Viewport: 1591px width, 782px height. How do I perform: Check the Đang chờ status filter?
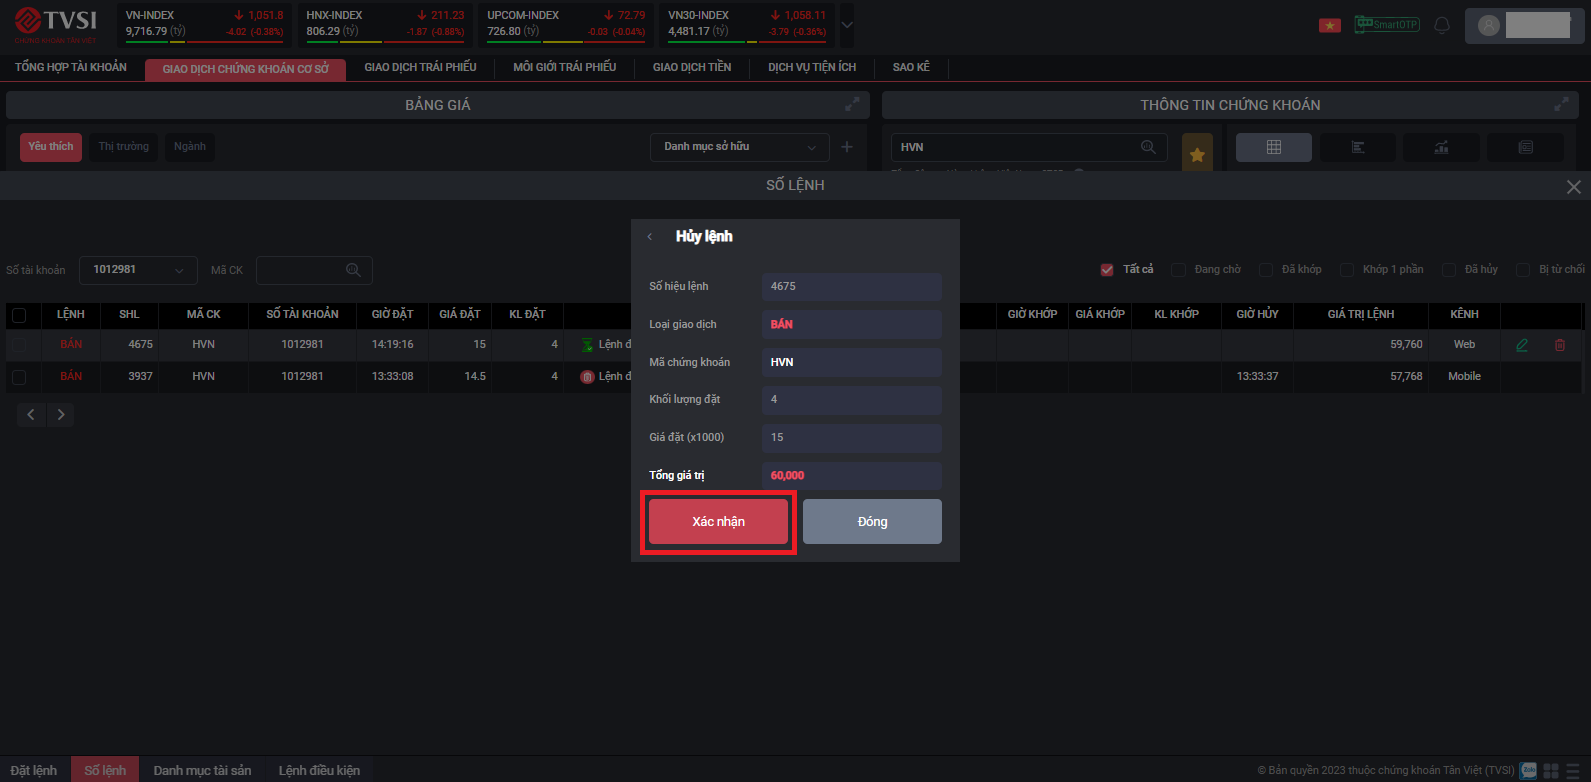[x=1178, y=270]
